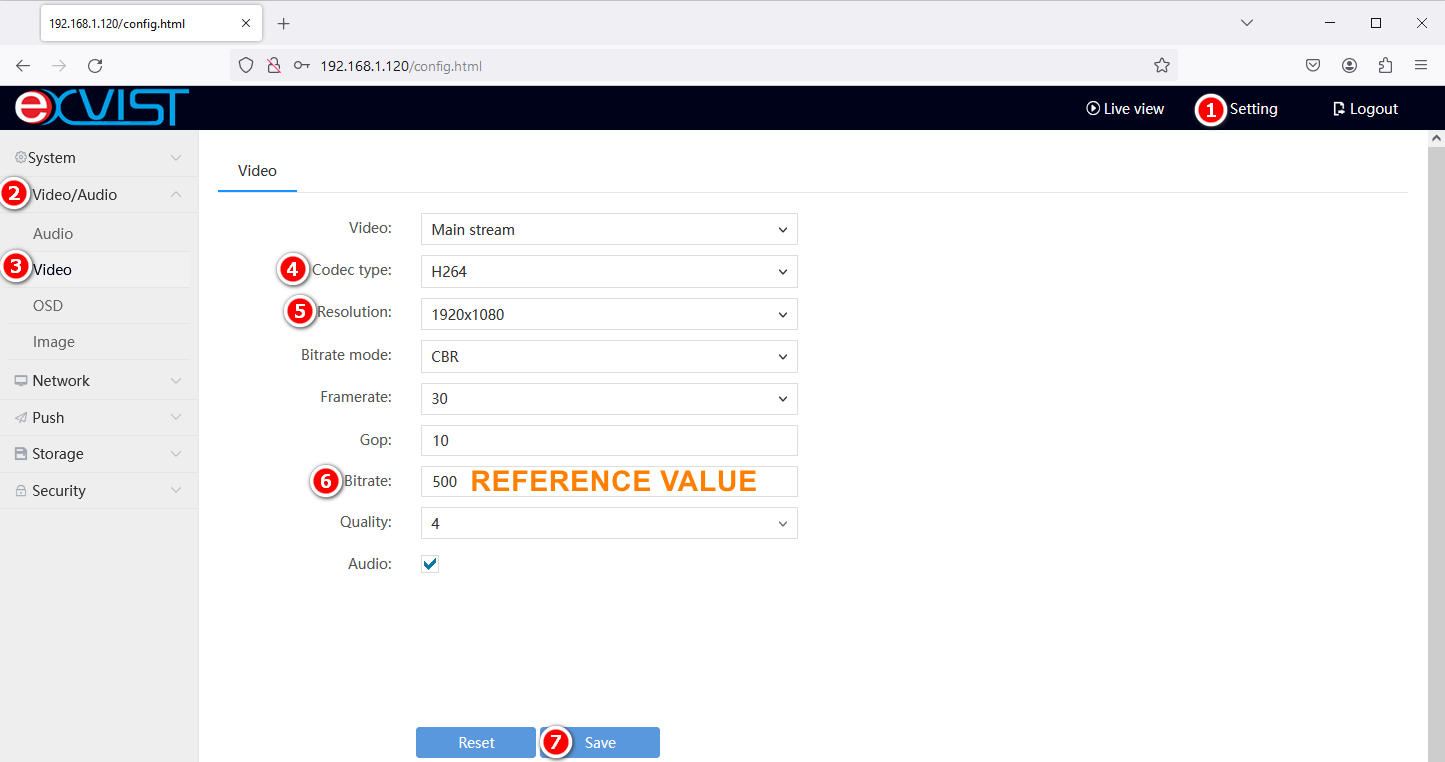Click the list all tabs chevron
Image resolution: width=1445 pixels, height=762 pixels.
[x=1247, y=23]
